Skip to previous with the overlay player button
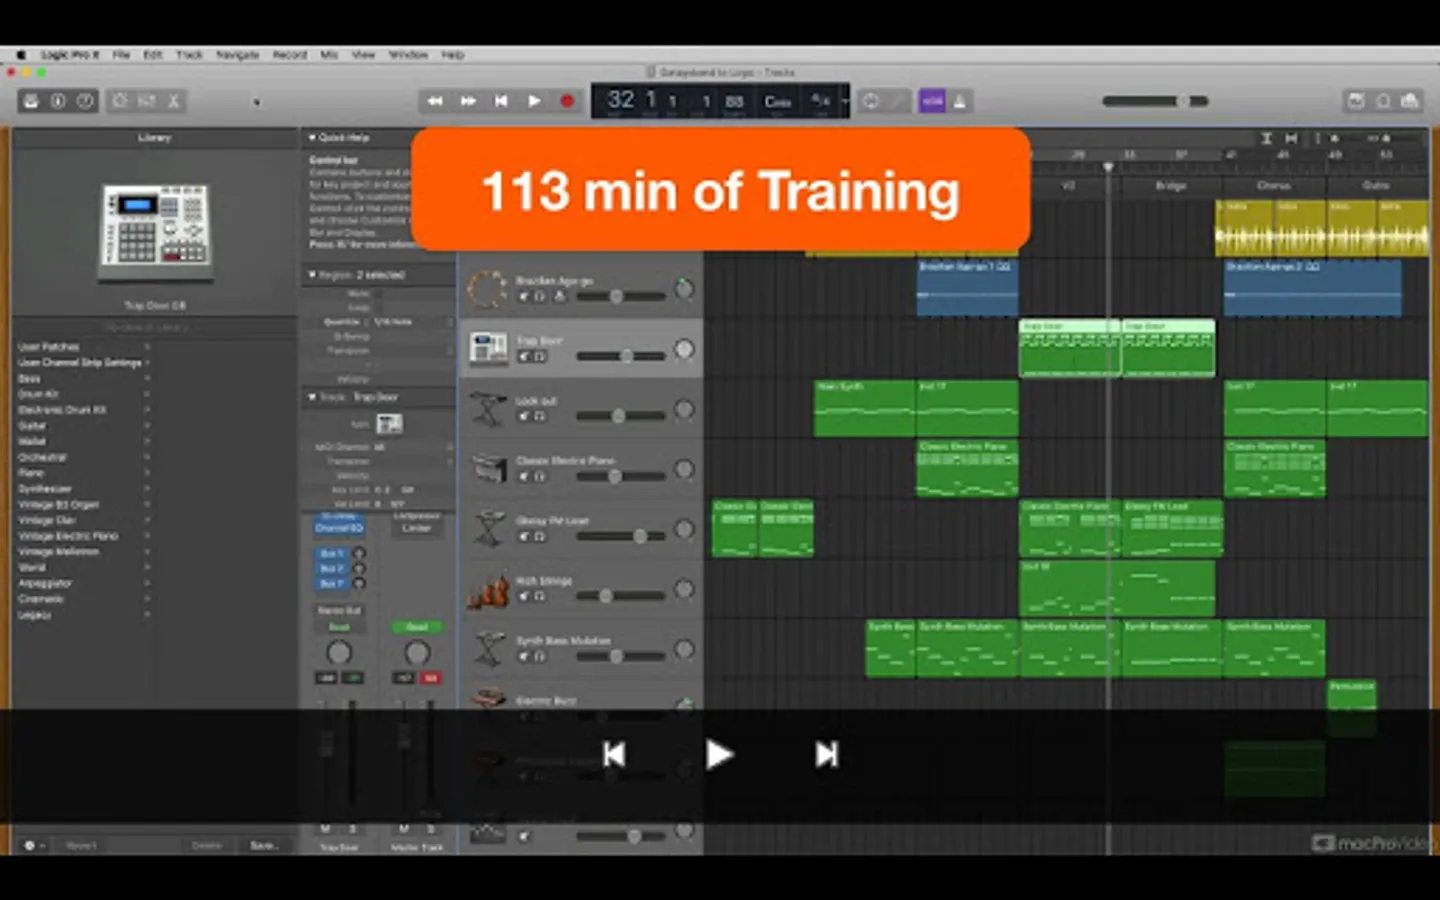Screen dimensions: 1440x900 (x=614, y=754)
